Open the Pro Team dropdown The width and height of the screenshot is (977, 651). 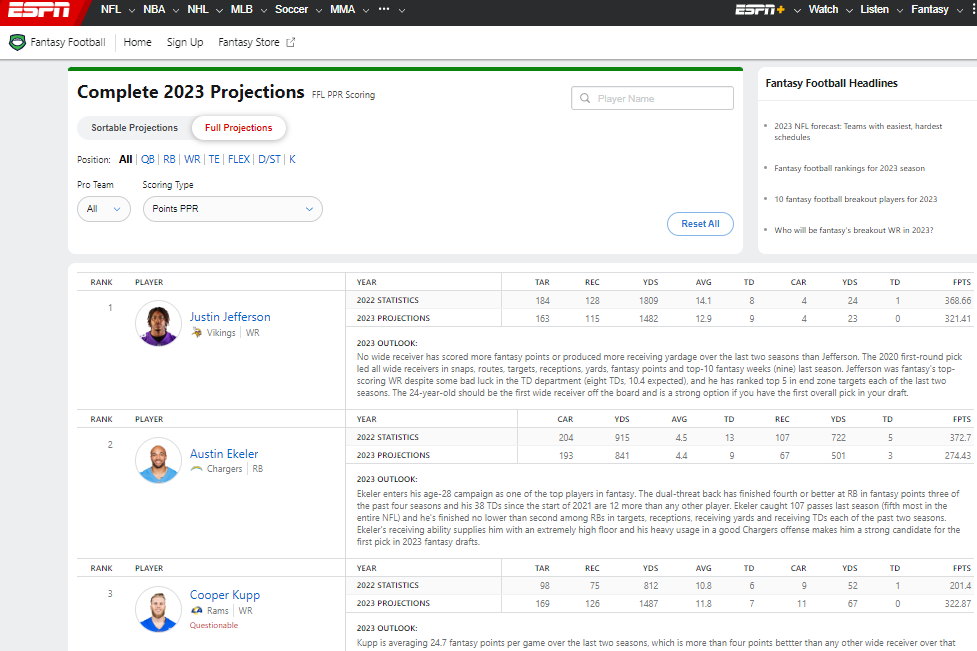[103, 209]
